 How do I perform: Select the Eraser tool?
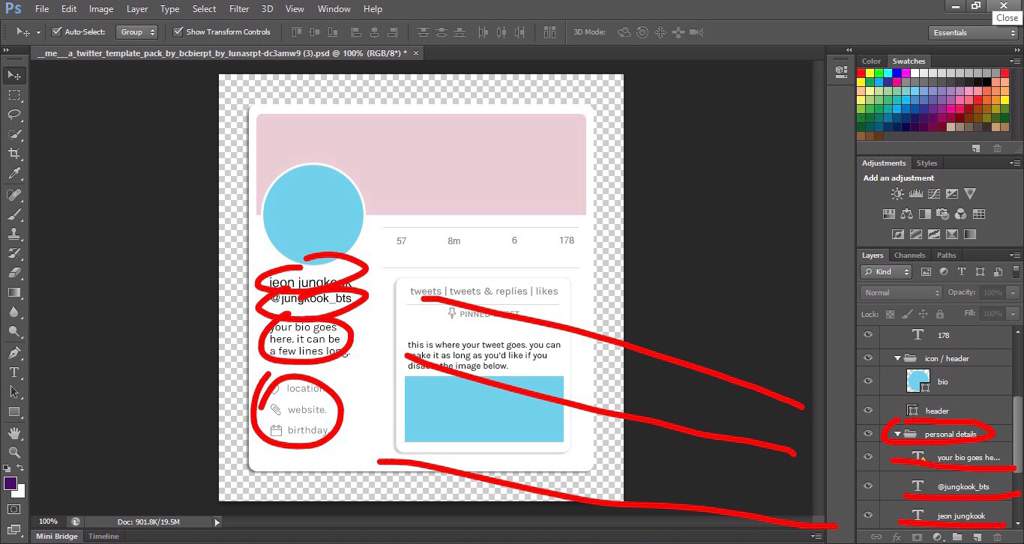tap(14, 273)
